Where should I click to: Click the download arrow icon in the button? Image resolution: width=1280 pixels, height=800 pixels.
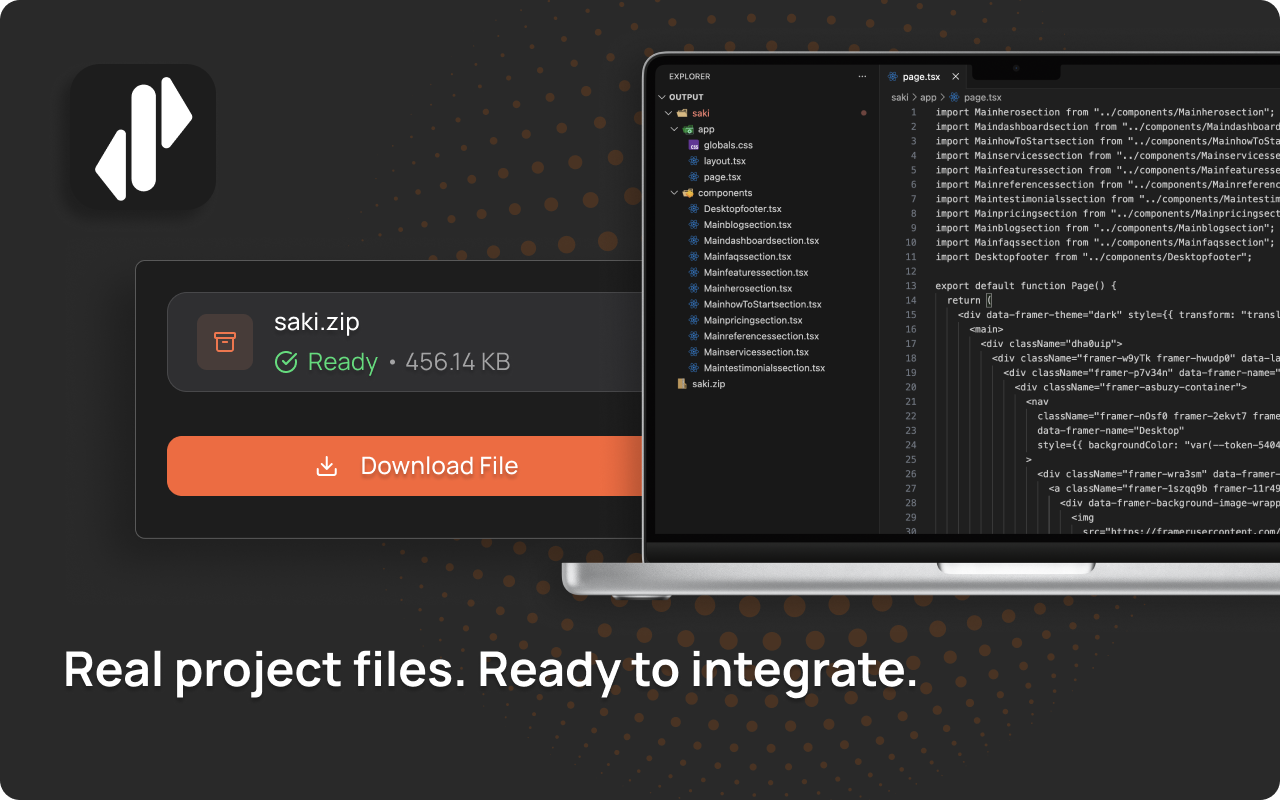pyautogui.click(x=326, y=466)
